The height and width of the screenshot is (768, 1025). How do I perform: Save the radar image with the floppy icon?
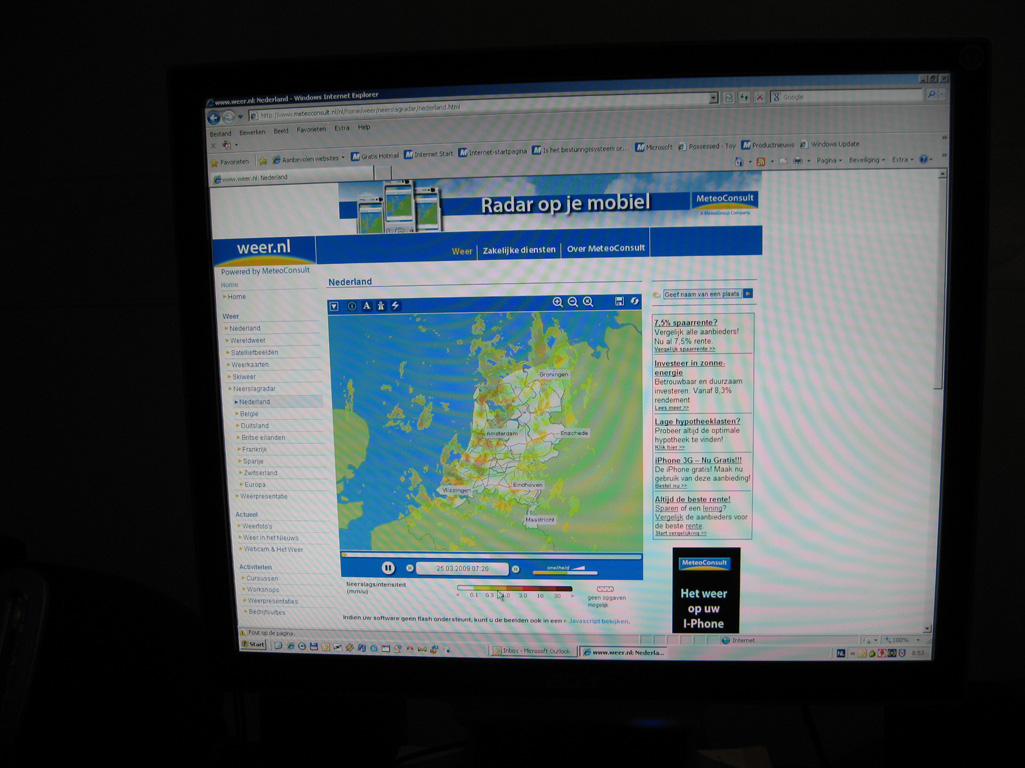[x=619, y=301]
